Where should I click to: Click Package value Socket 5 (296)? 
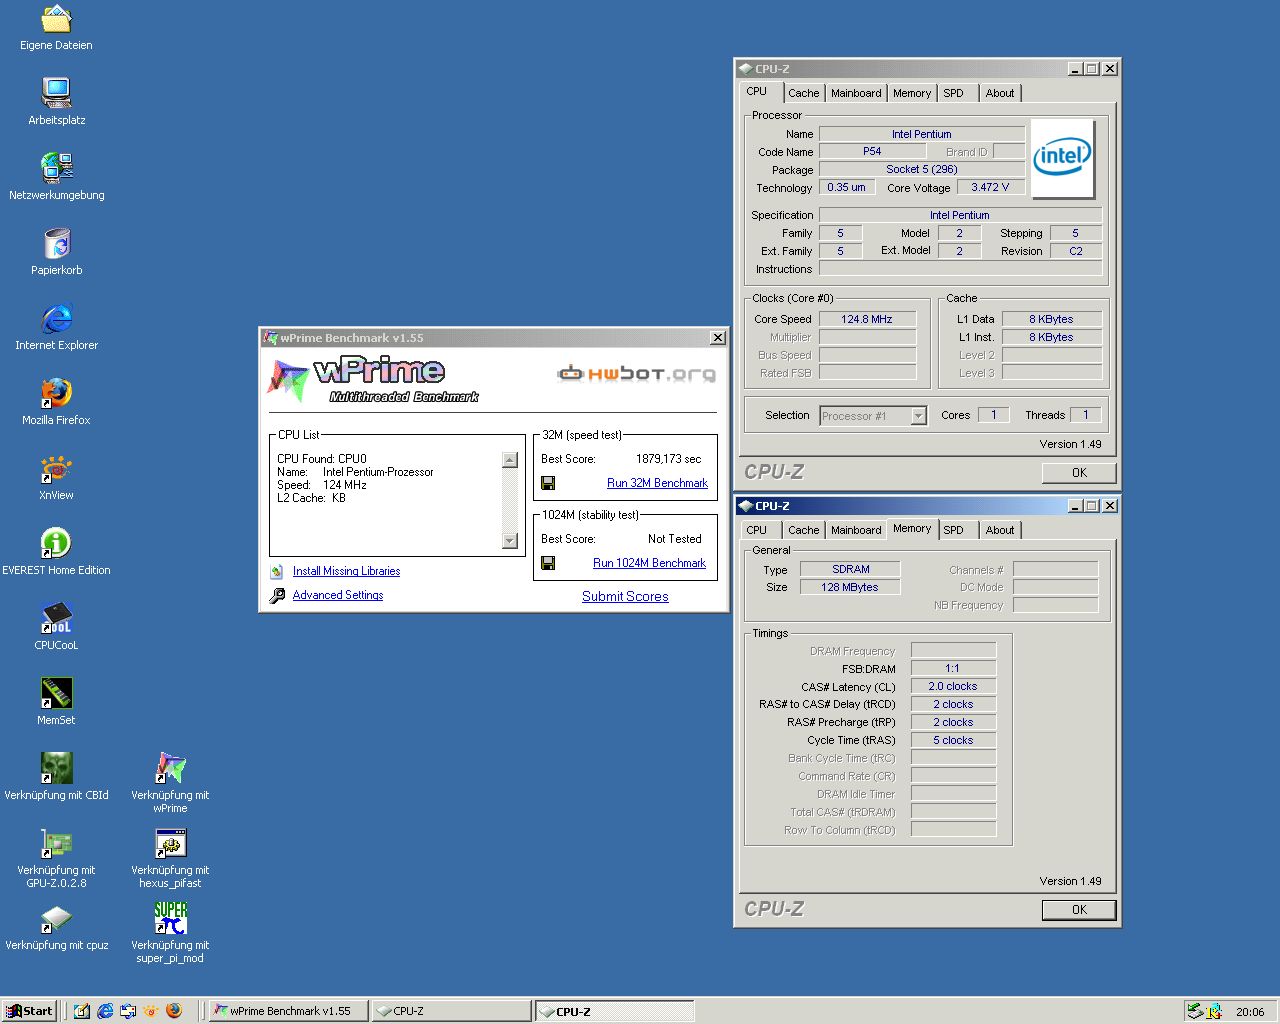pos(921,169)
